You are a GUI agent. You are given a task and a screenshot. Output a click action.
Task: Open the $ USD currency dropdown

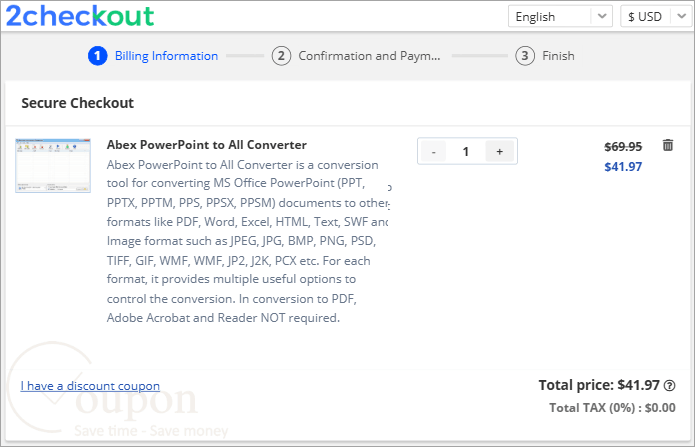(x=657, y=16)
